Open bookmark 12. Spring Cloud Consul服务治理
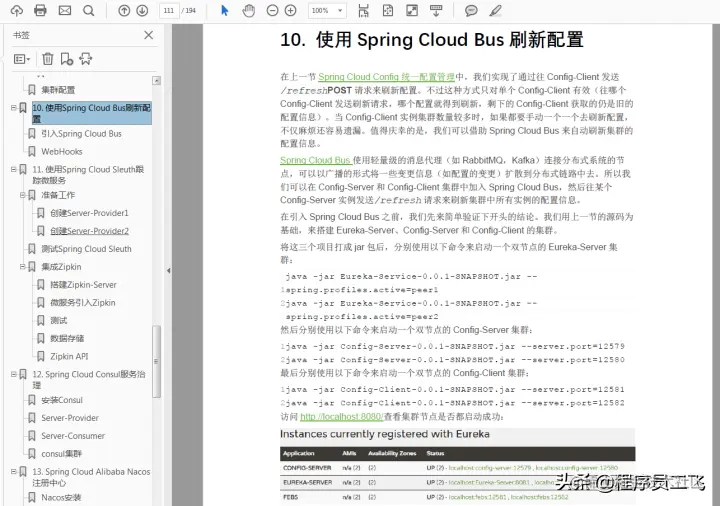The image size is (720, 506). click(89, 380)
